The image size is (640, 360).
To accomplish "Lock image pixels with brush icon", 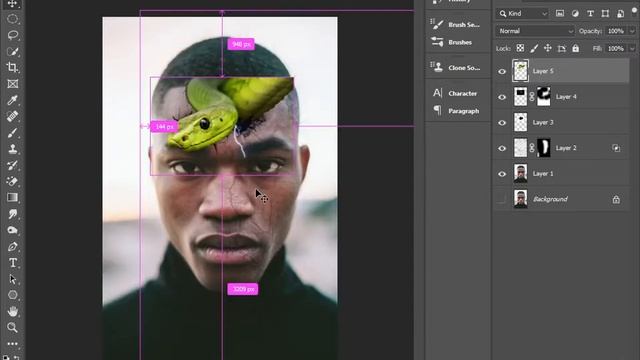I will [x=534, y=48].
